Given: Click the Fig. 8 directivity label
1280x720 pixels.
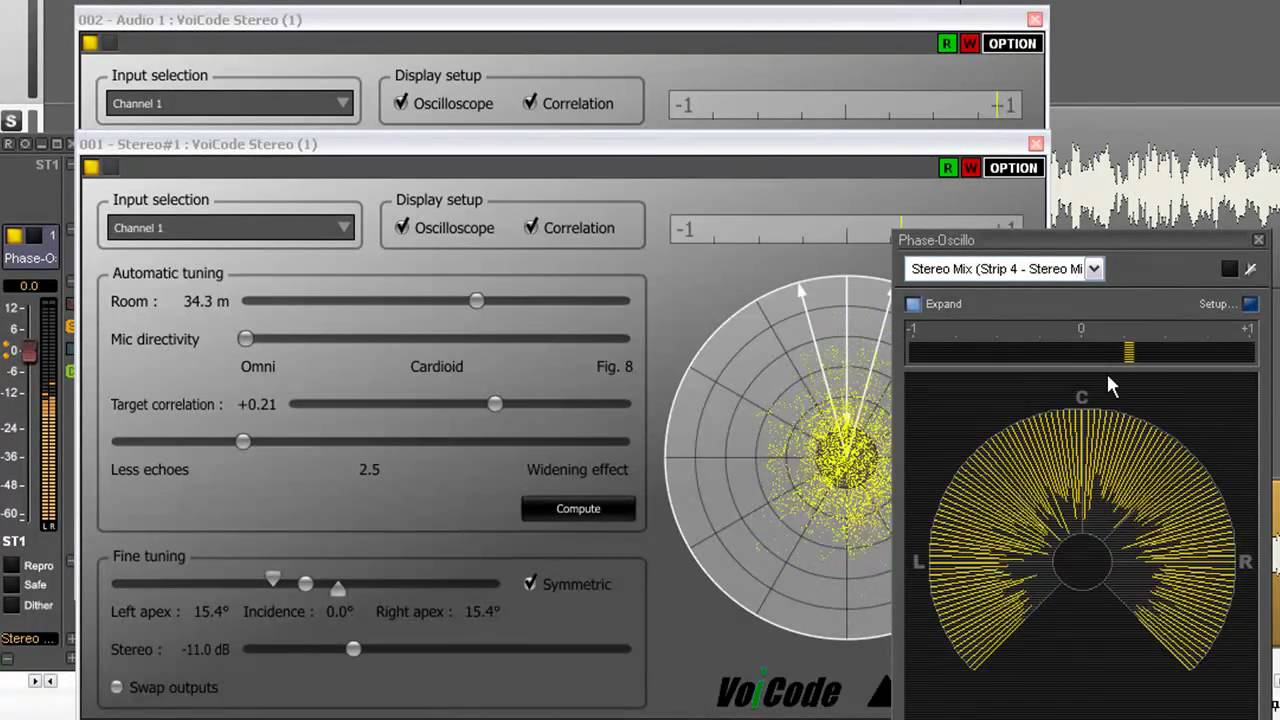Looking at the screenshot, I should click(x=614, y=366).
